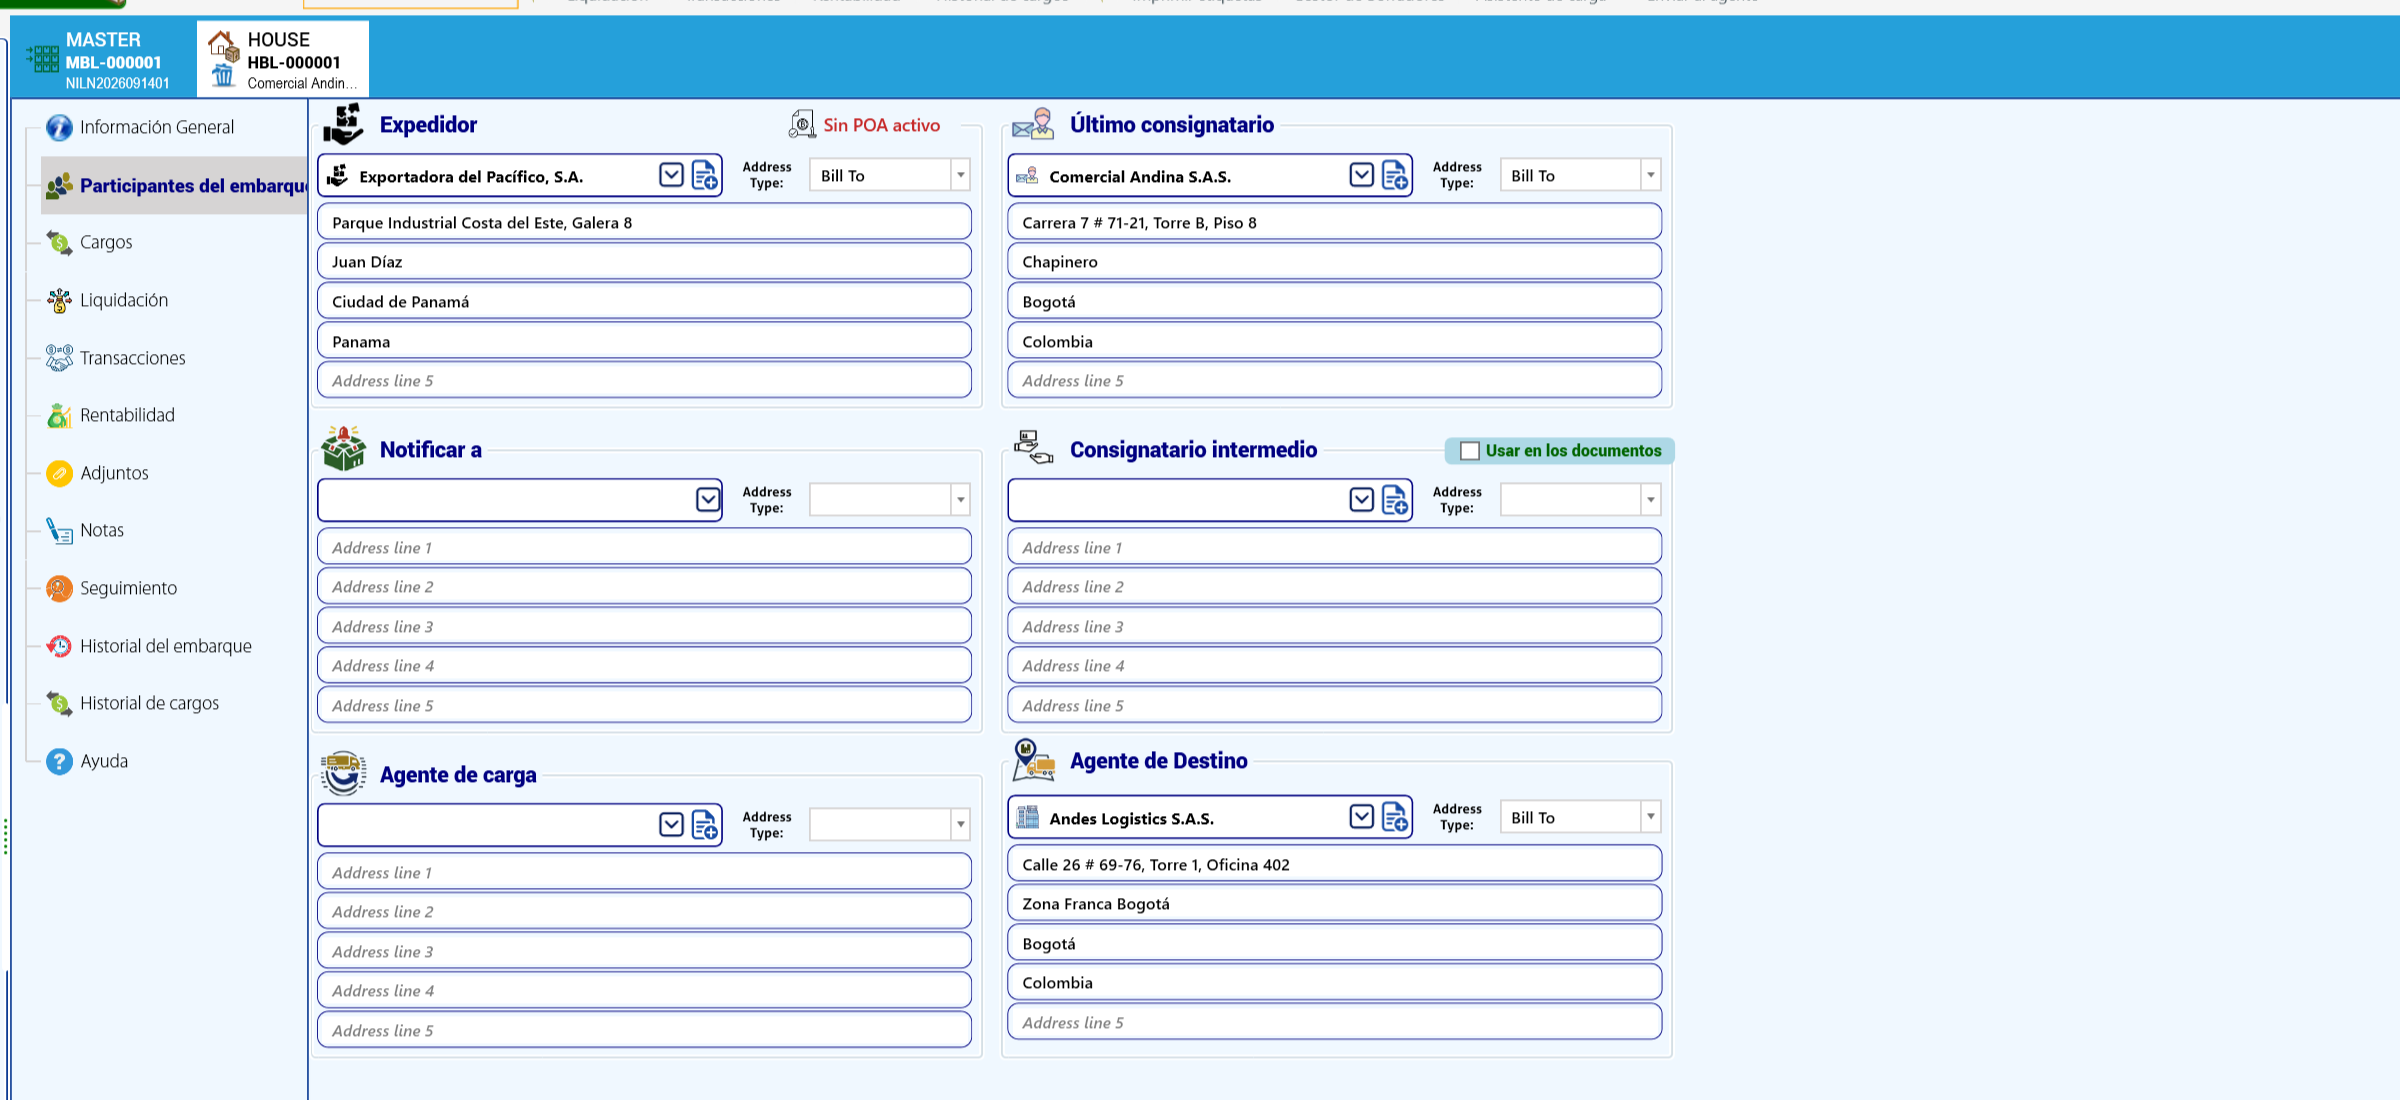Click the Ayuda question mark icon
The image size is (2400, 1100).
tap(59, 761)
